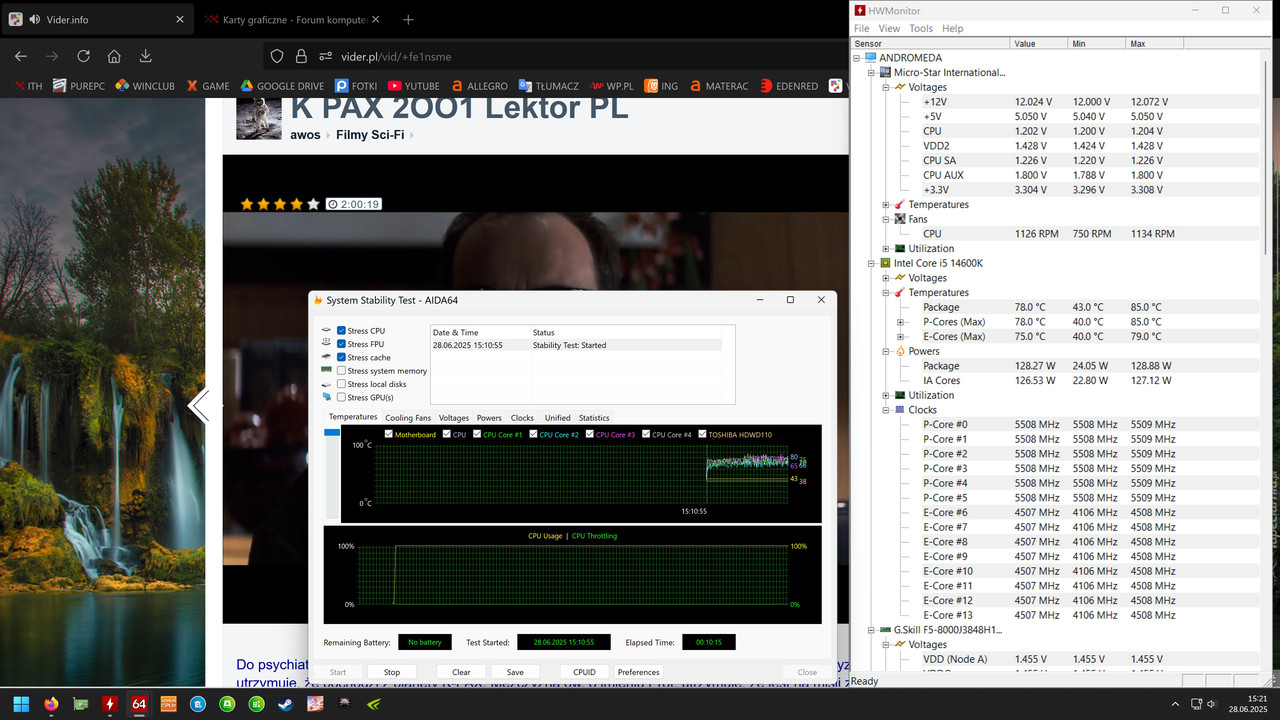Uncheck Stress CPU in AIDA64
This screenshot has height=720, width=1280.
[x=342, y=331]
